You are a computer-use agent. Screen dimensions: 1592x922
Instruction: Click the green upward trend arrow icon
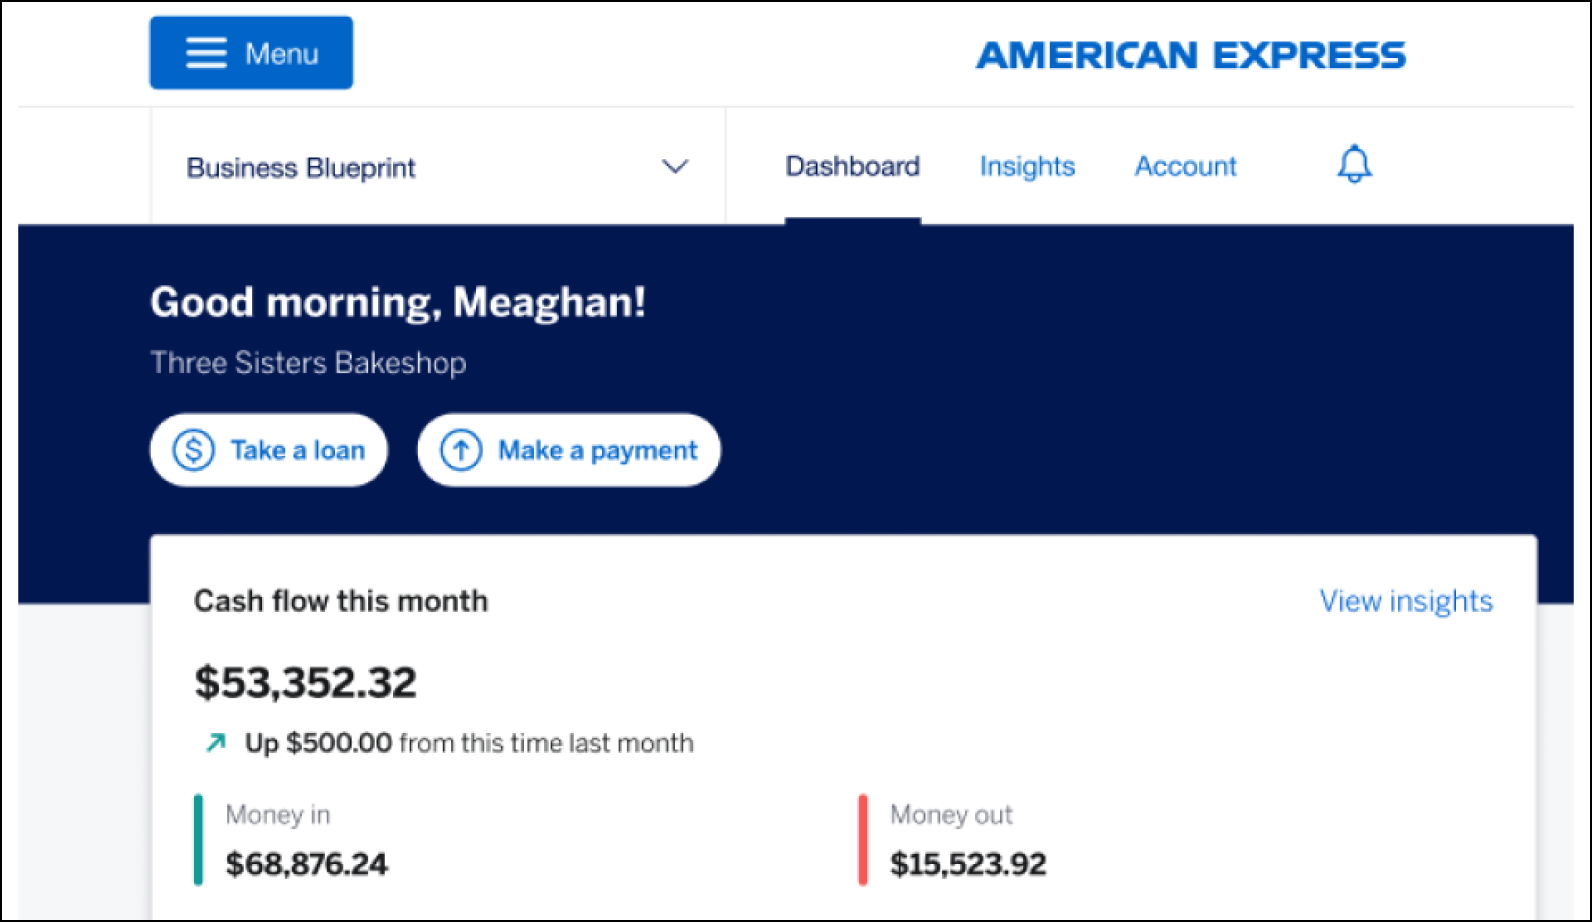(215, 742)
